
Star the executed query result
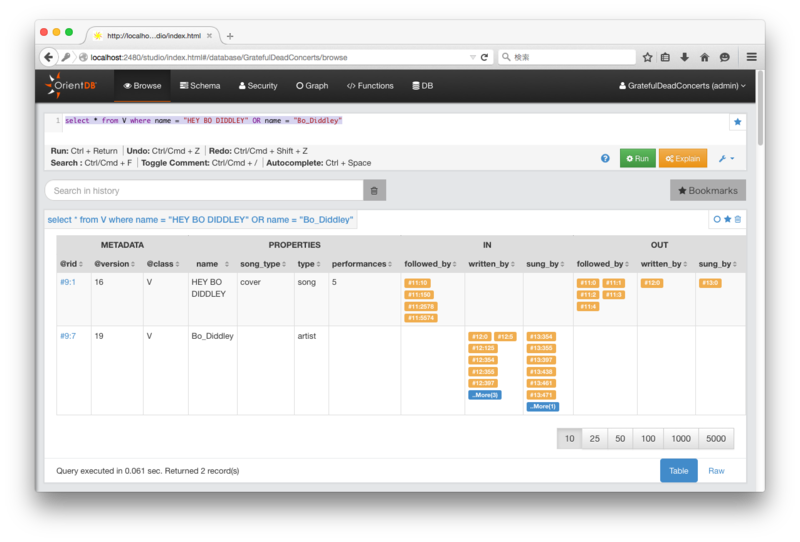click(x=728, y=219)
